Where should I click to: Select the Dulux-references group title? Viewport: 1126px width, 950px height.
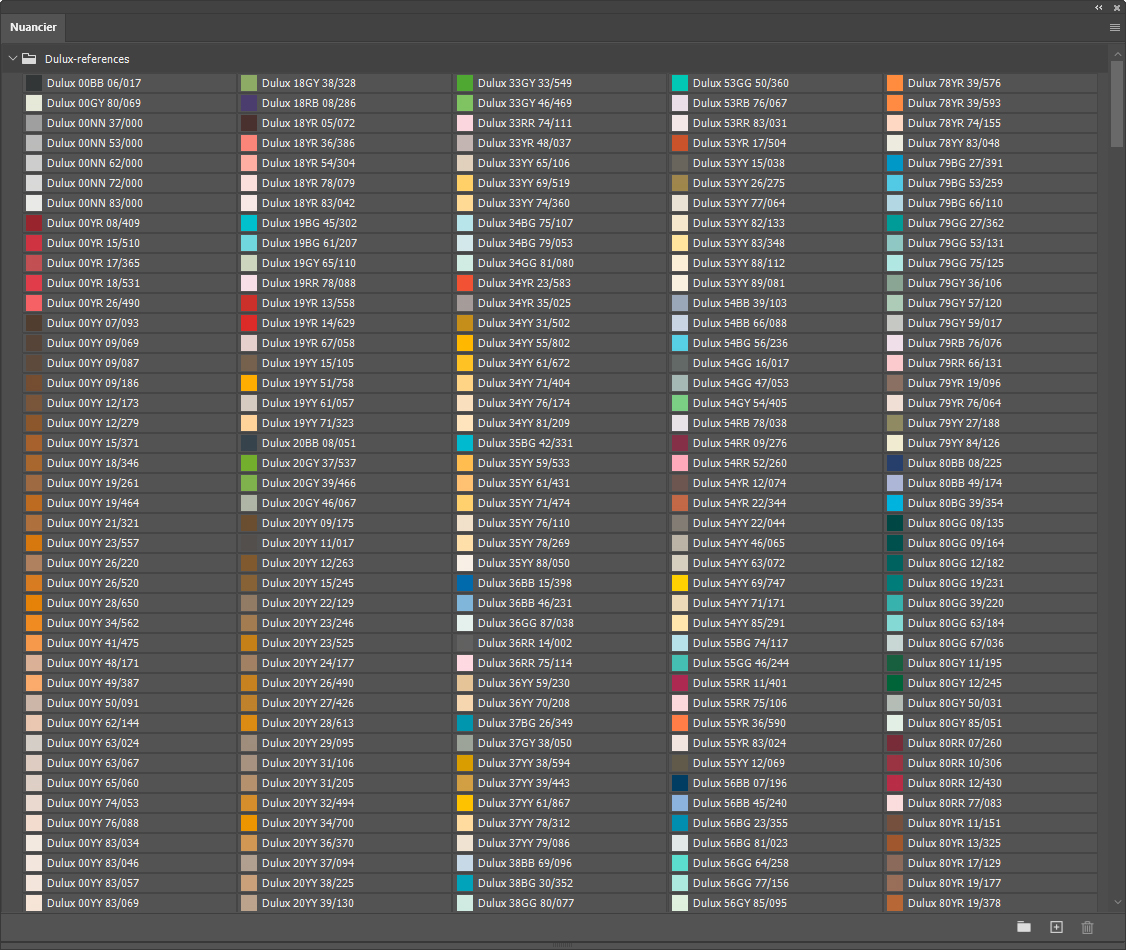[87, 59]
